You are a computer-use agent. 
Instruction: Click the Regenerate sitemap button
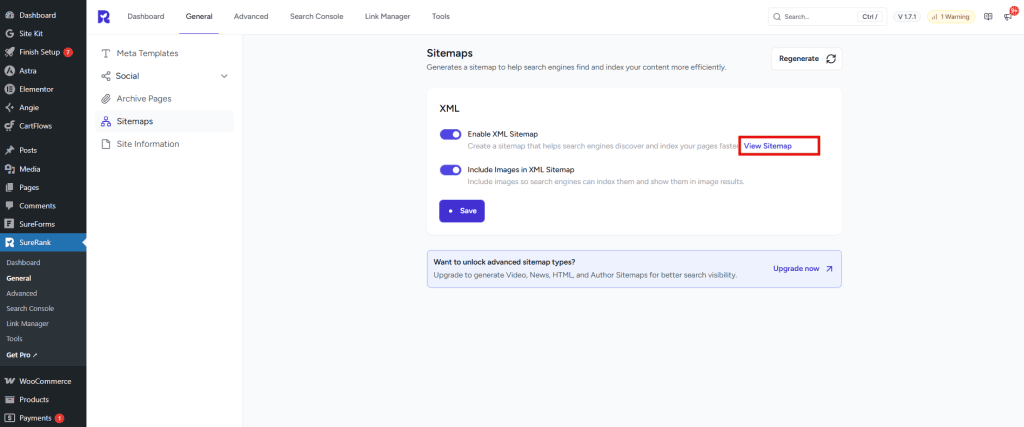tap(807, 58)
